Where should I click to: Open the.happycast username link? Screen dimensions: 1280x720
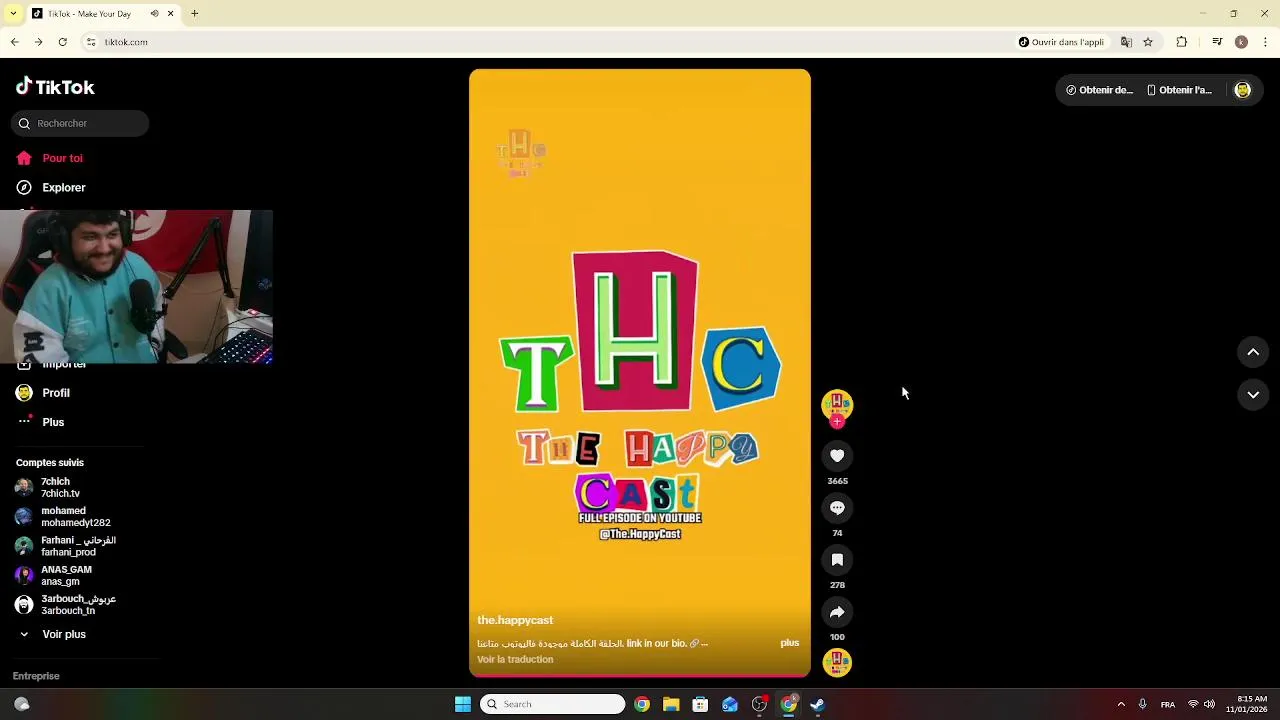515,620
